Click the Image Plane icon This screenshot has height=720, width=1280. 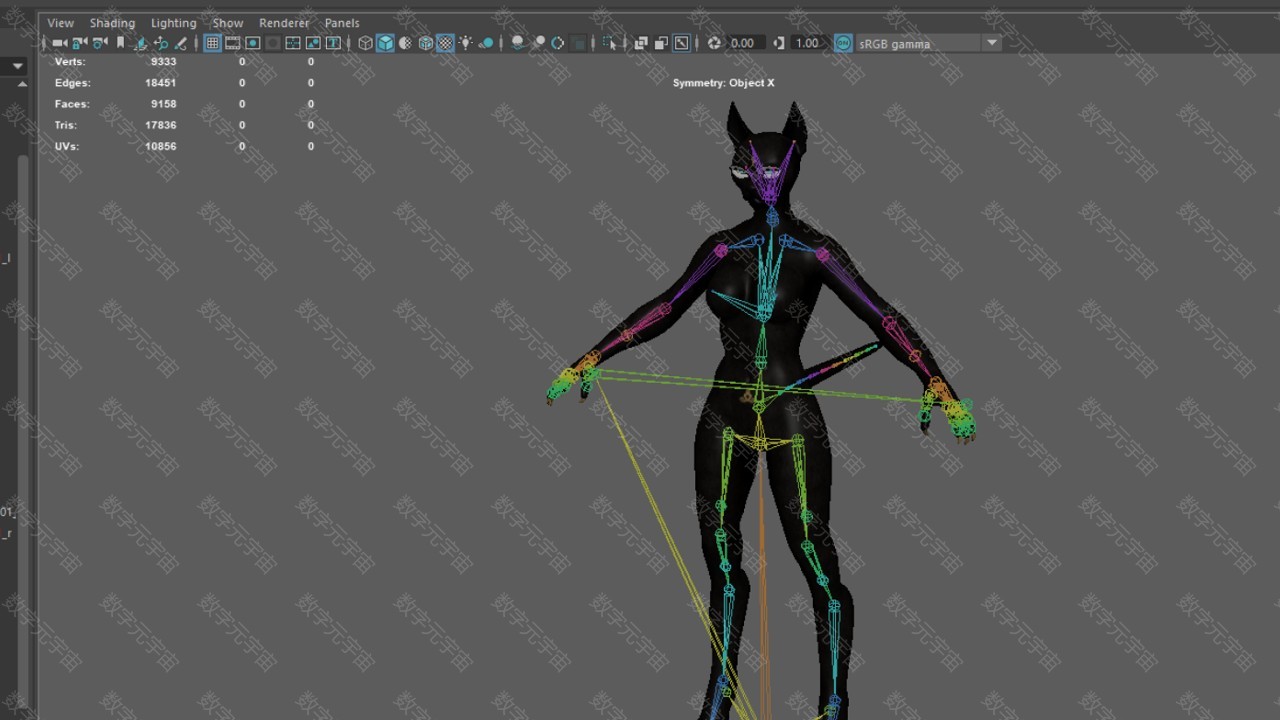click(x=141, y=43)
